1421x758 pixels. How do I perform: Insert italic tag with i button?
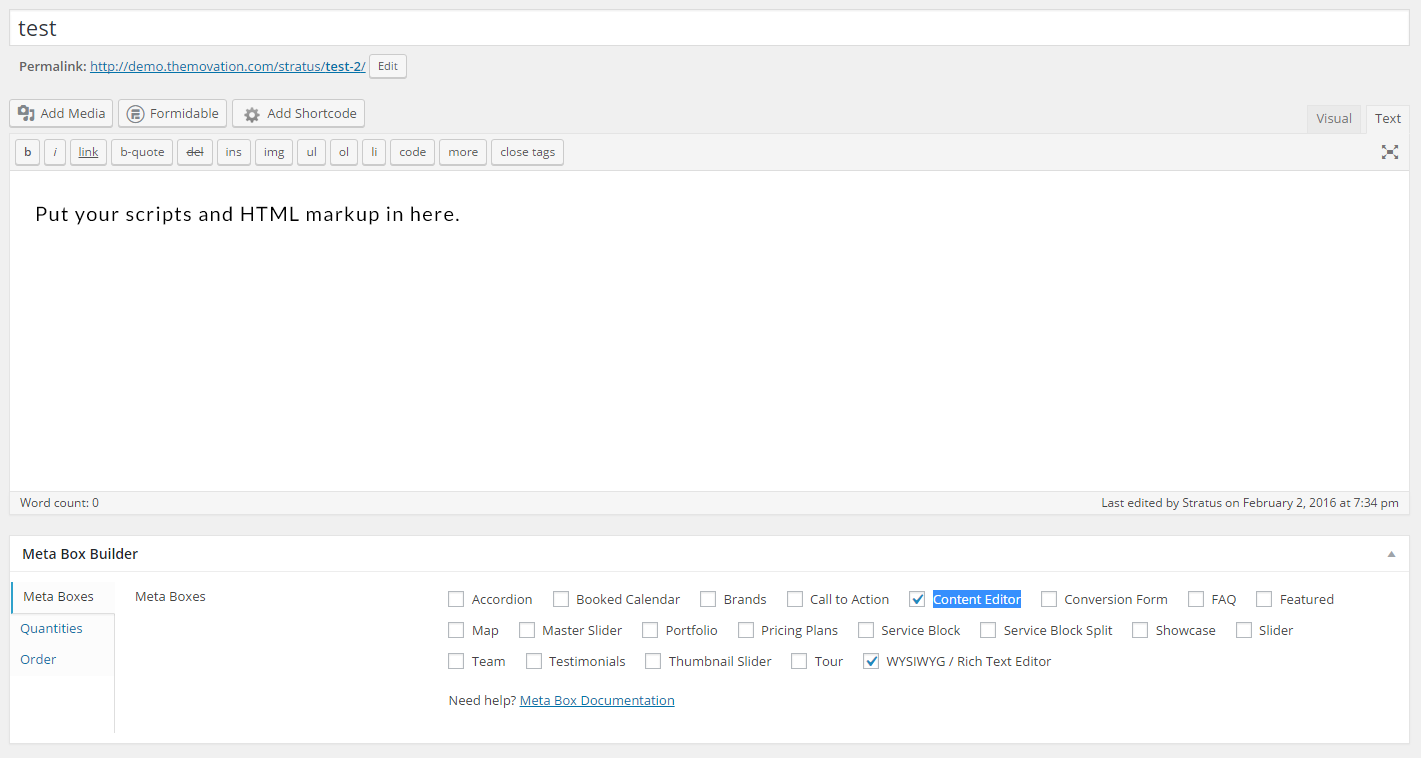[x=55, y=152]
